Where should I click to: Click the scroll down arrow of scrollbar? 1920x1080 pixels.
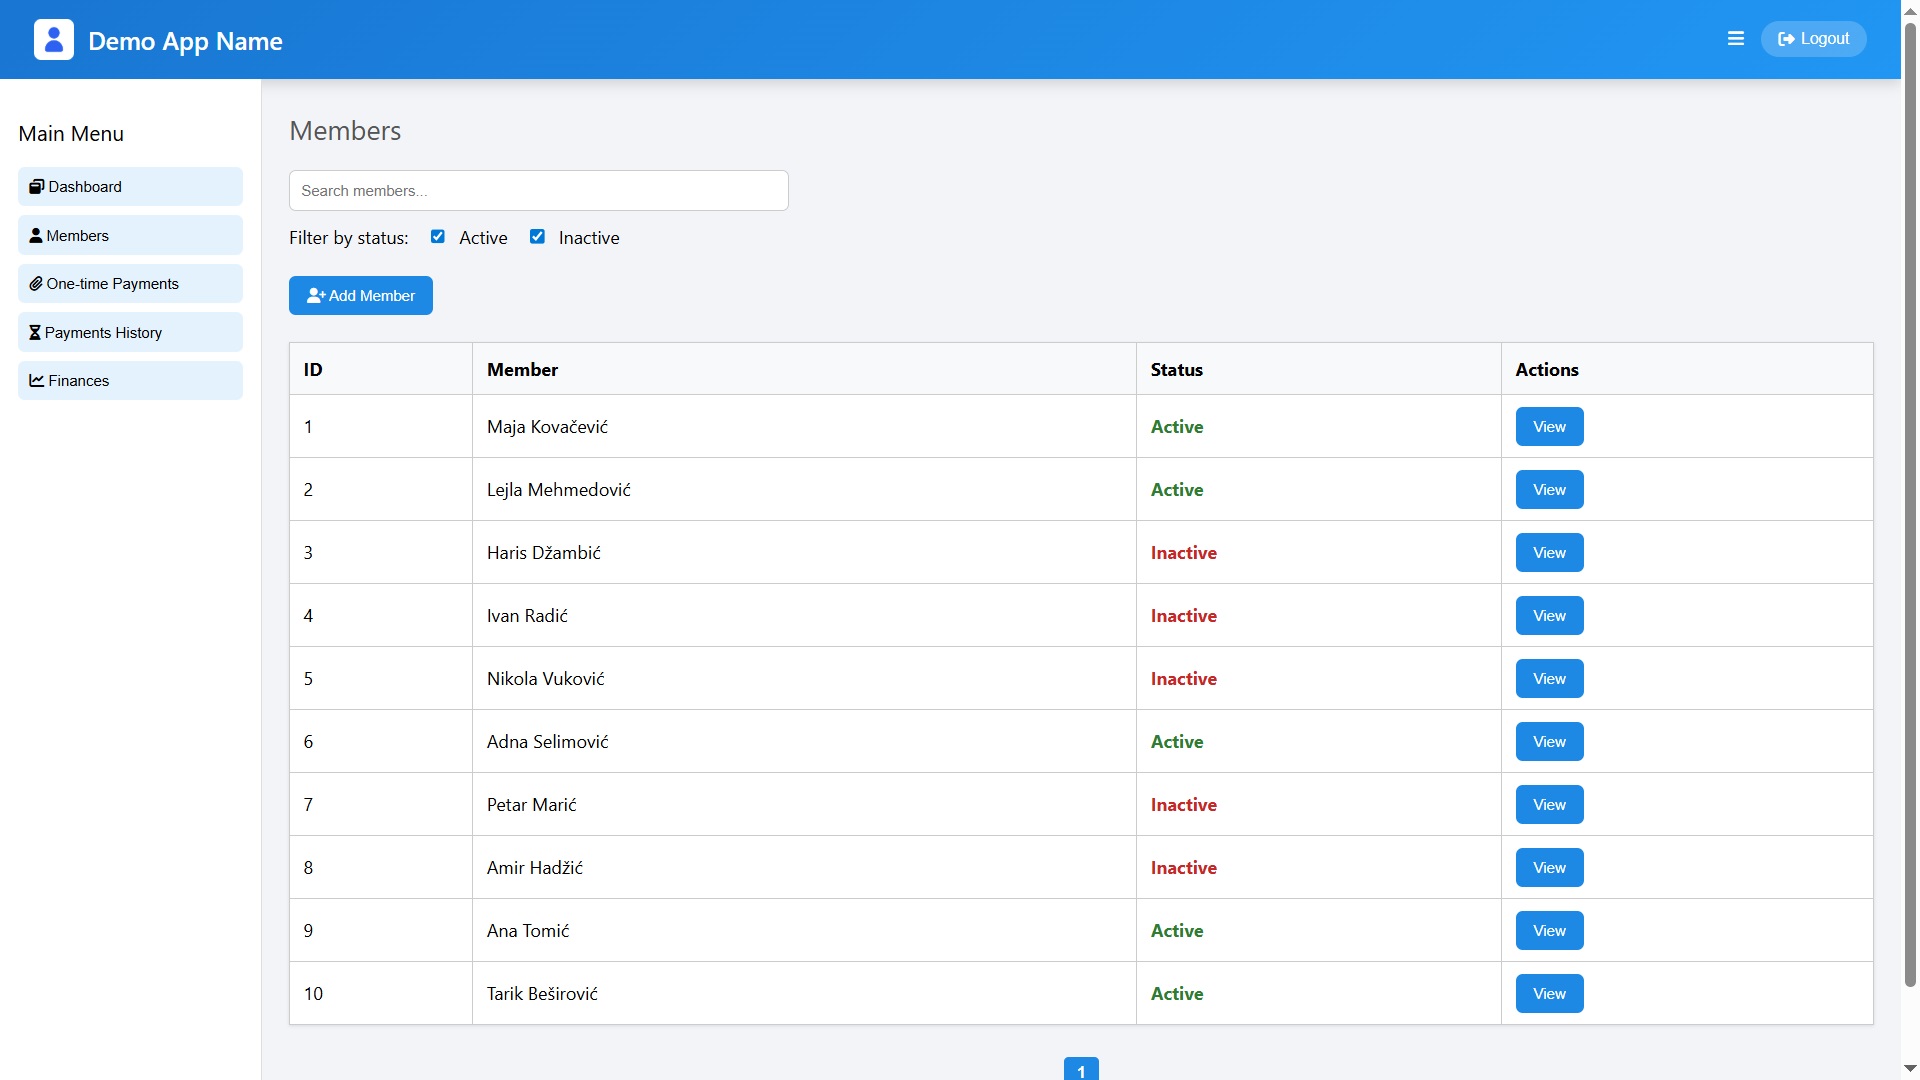(x=1910, y=1069)
